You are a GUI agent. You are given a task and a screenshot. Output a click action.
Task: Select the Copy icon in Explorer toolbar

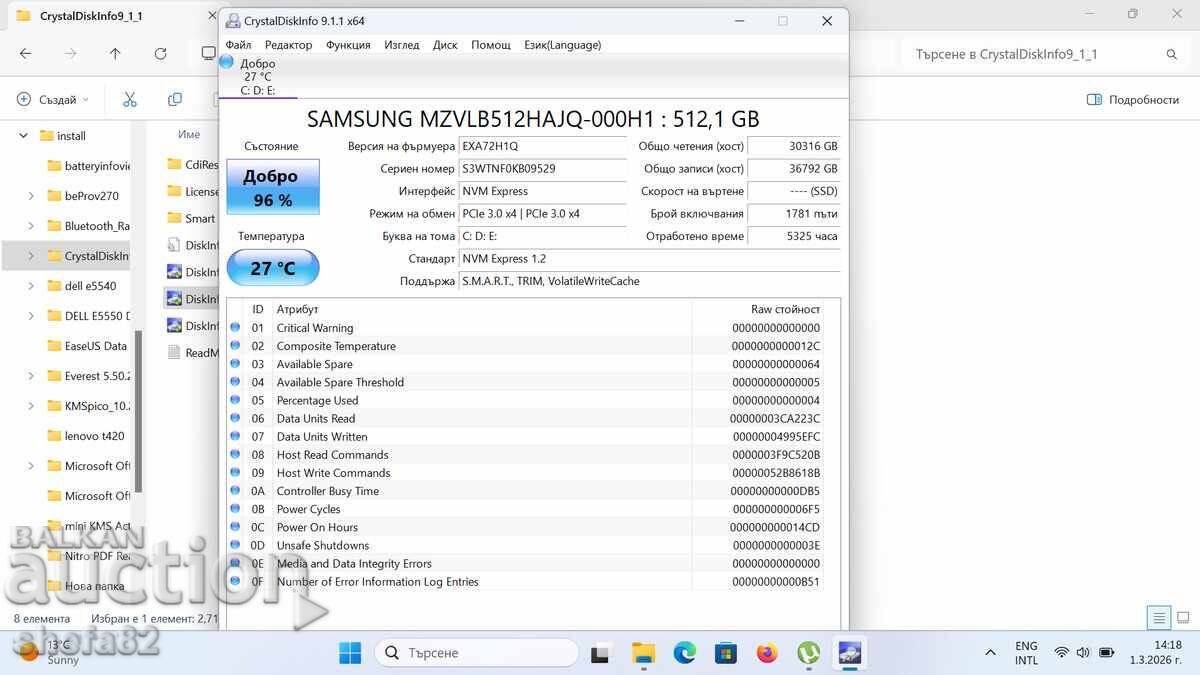pyautogui.click(x=175, y=99)
